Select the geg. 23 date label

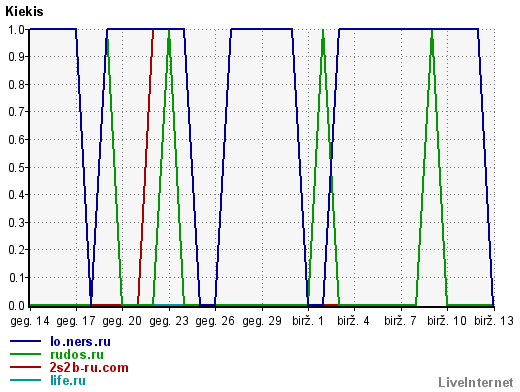tap(169, 321)
